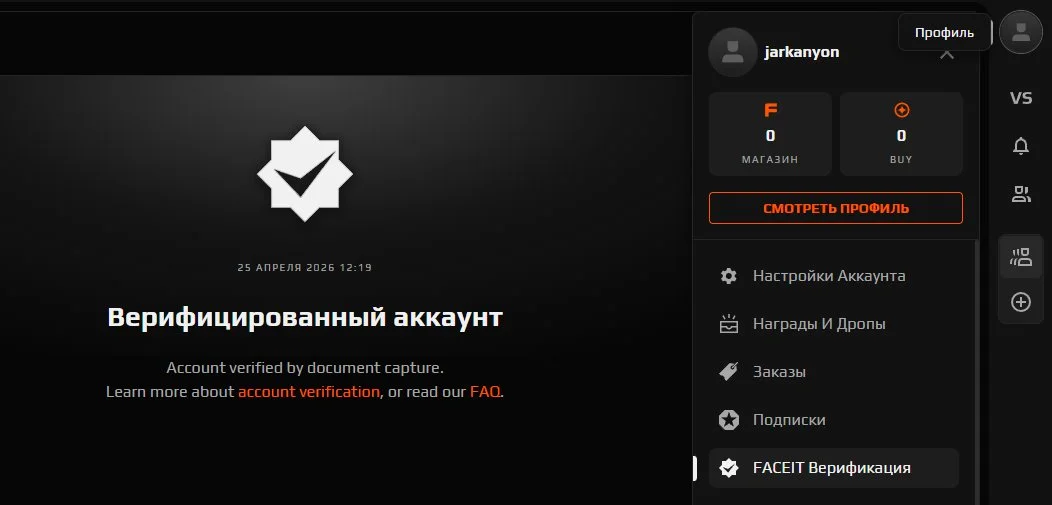Click the jarkanyon username in panel
The width and height of the screenshot is (1052, 505).
pyautogui.click(x=802, y=52)
